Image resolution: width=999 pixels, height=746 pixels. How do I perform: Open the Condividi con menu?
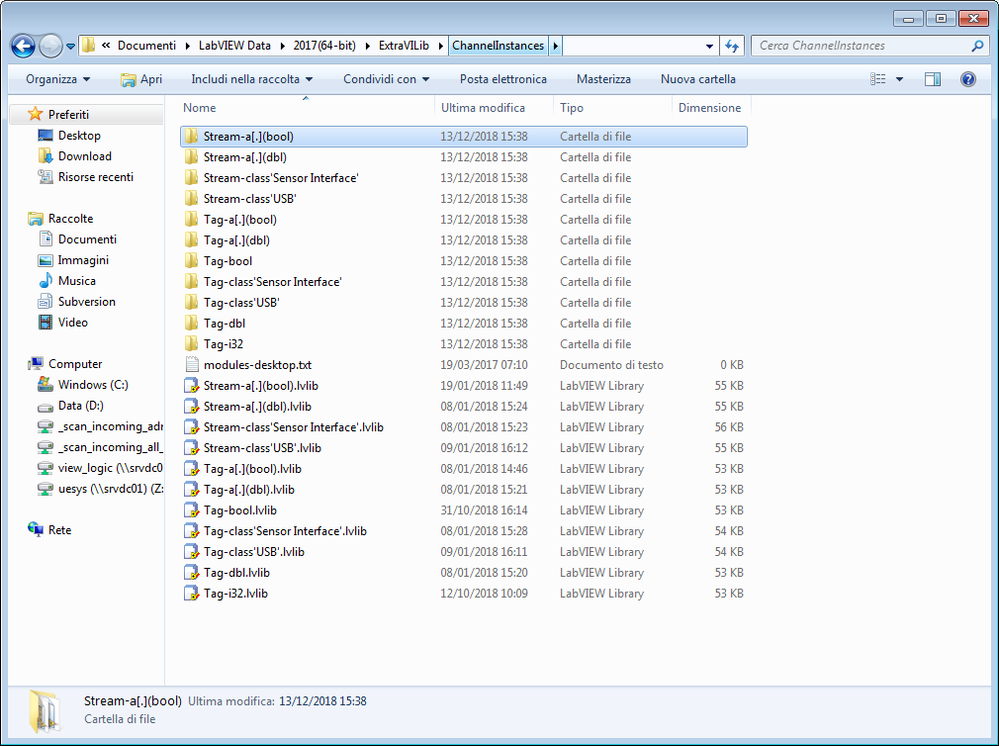(x=386, y=79)
